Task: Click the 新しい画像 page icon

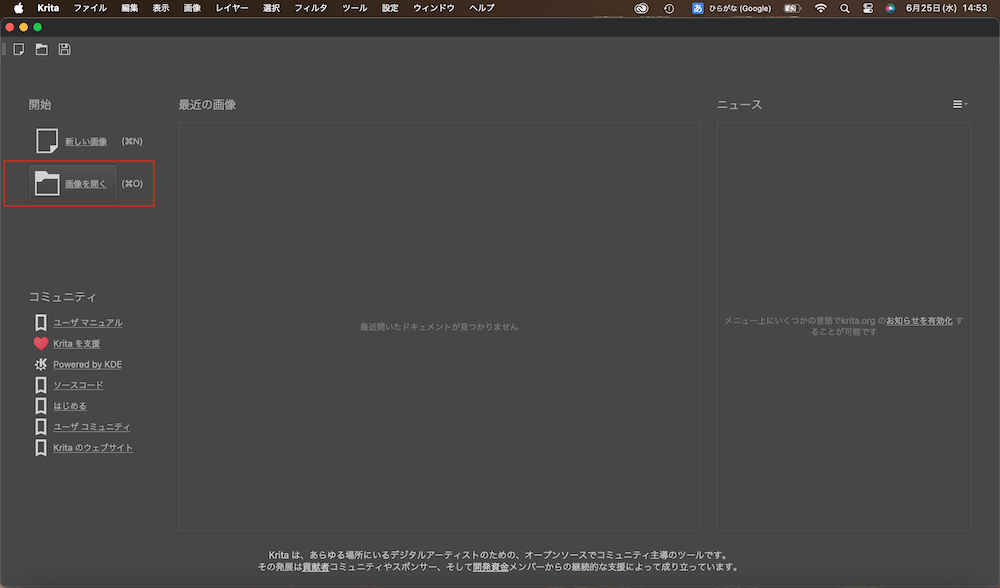Action: click(x=47, y=141)
